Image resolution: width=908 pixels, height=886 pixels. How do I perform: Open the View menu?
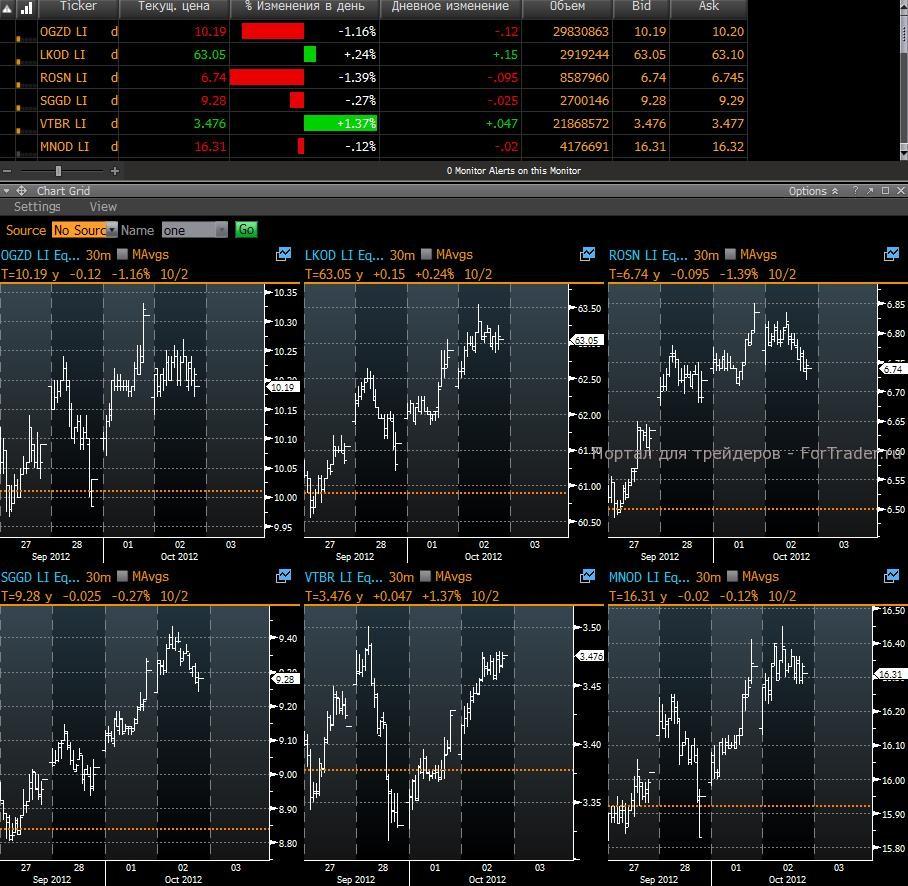(x=103, y=207)
